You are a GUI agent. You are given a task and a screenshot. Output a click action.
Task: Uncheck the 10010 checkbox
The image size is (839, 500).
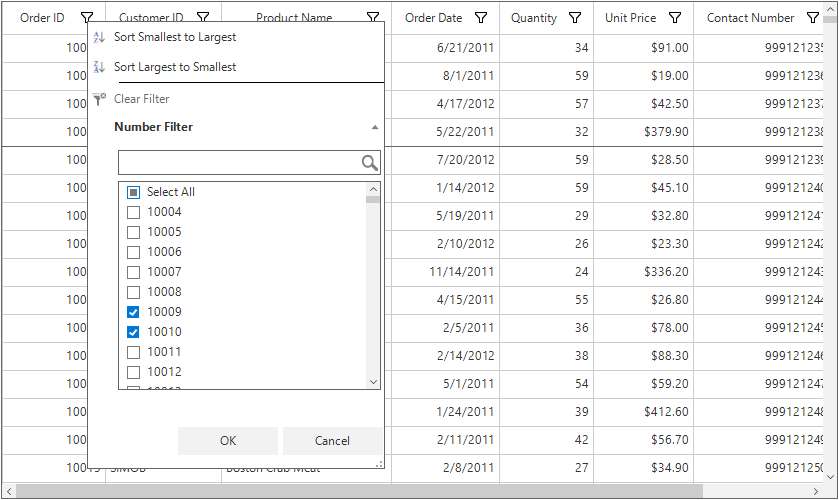133,332
